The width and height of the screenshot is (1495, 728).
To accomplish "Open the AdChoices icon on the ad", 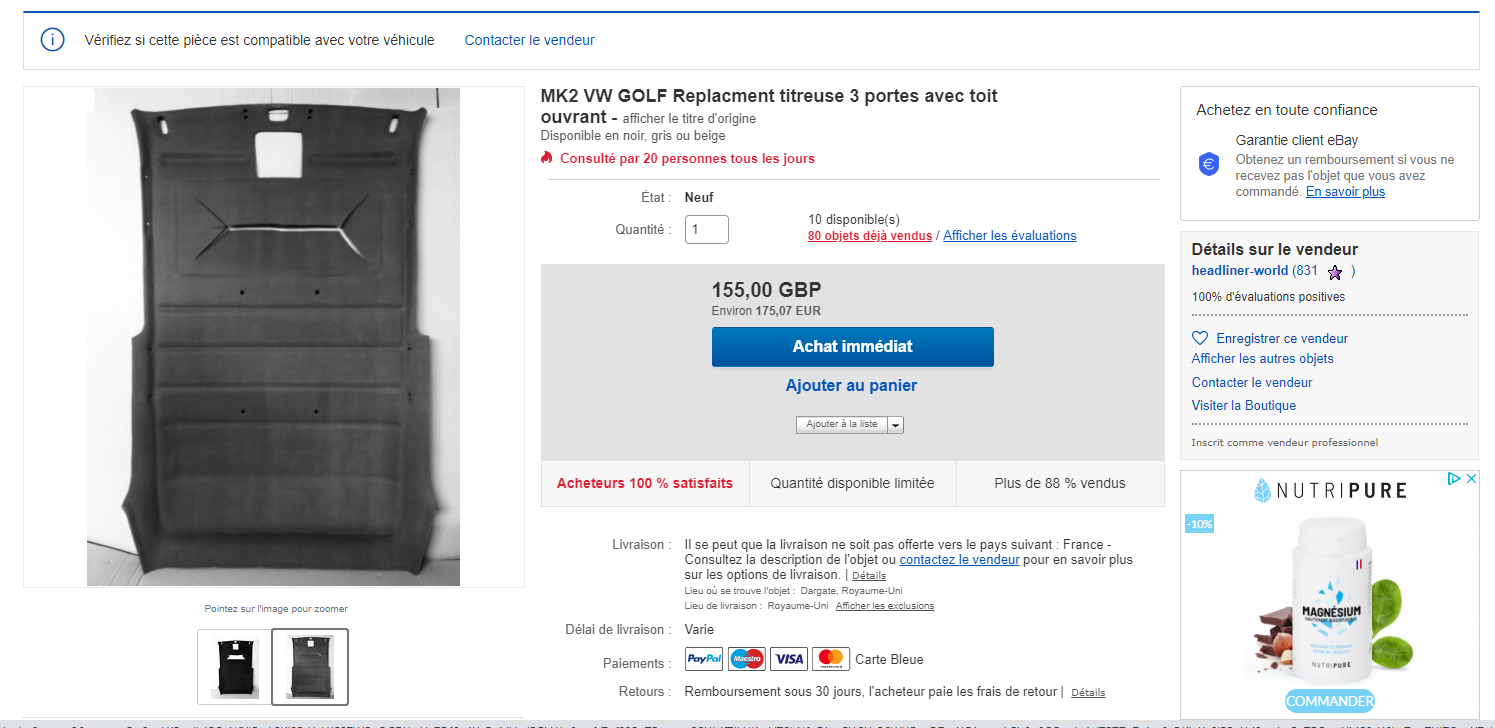I will (x=1456, y=479).
